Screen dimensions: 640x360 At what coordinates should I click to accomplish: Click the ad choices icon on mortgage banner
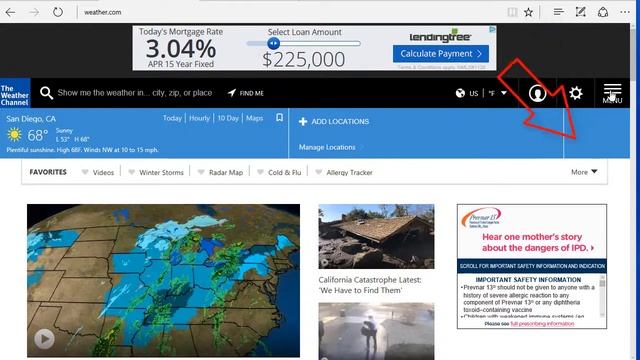493,29
